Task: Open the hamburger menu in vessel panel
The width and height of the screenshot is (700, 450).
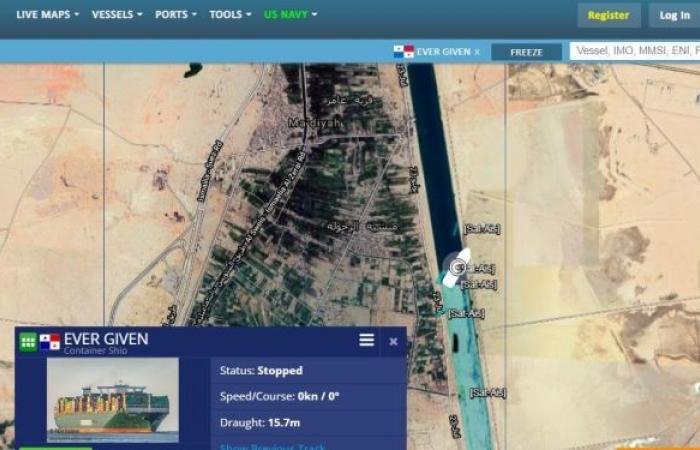Action: coord(367,340)
